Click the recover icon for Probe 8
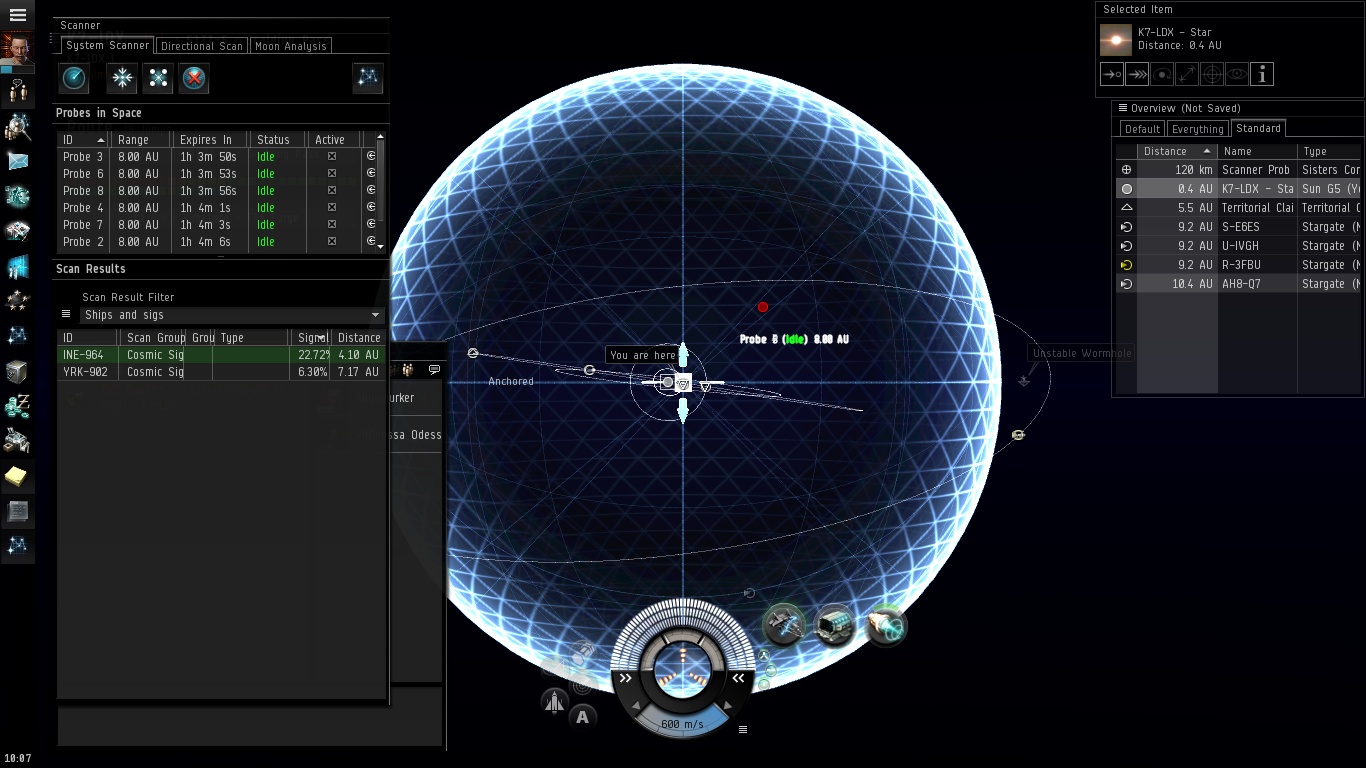The width and height of the screenshot is (1366, 768). pos(370,191)
